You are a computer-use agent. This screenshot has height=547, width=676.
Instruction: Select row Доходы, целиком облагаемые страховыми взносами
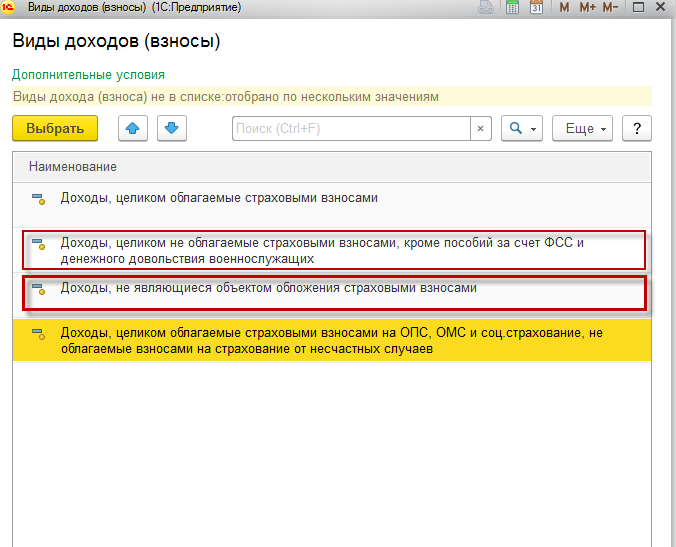click(332, 205)
